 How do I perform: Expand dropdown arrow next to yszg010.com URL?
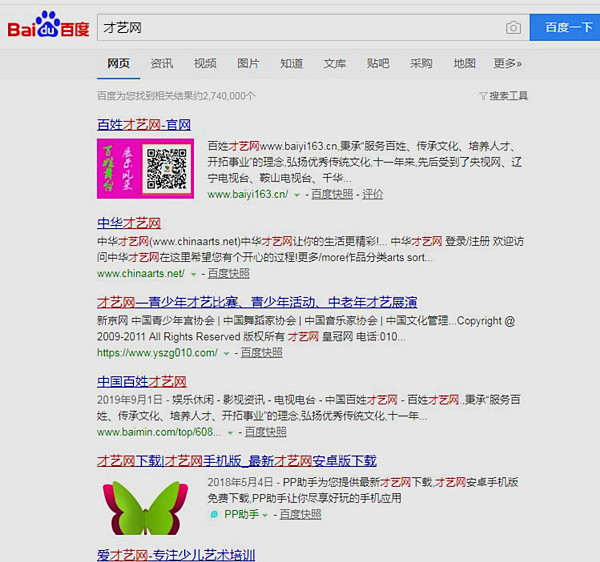pos(227,353)
